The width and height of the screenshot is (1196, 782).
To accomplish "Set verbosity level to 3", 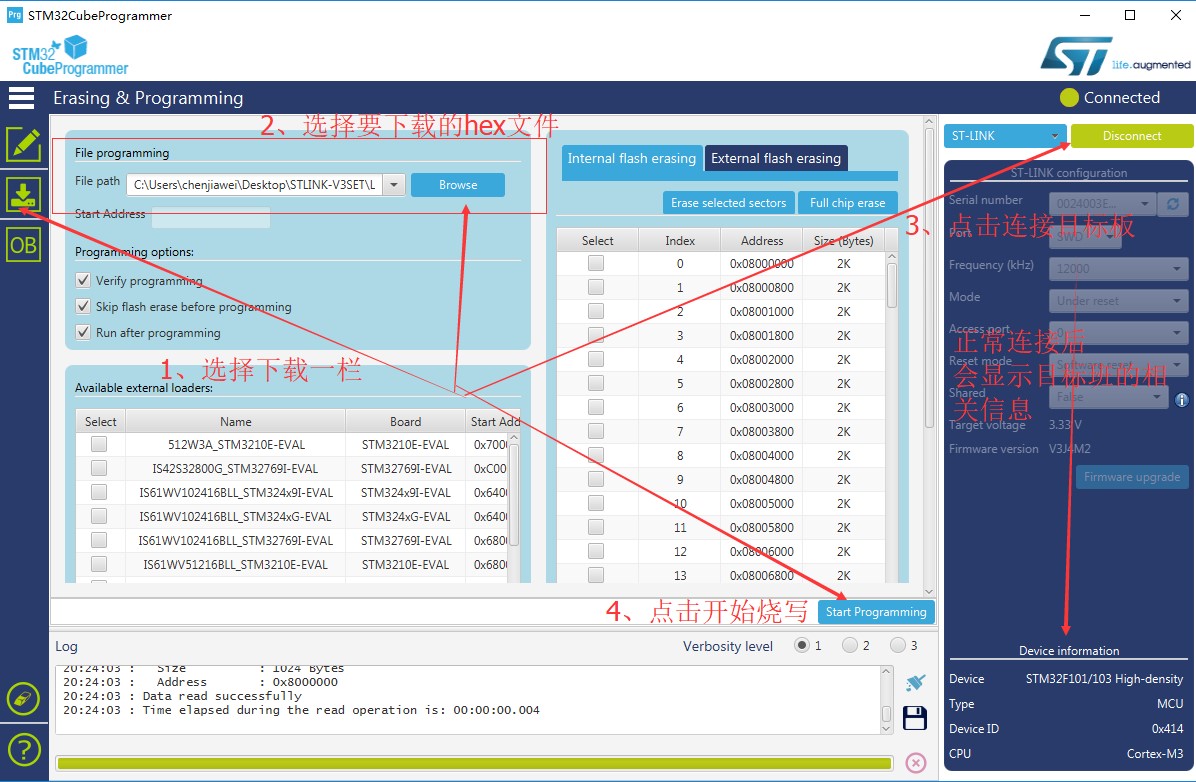I will pyautogui.click(x=898, y=645).
